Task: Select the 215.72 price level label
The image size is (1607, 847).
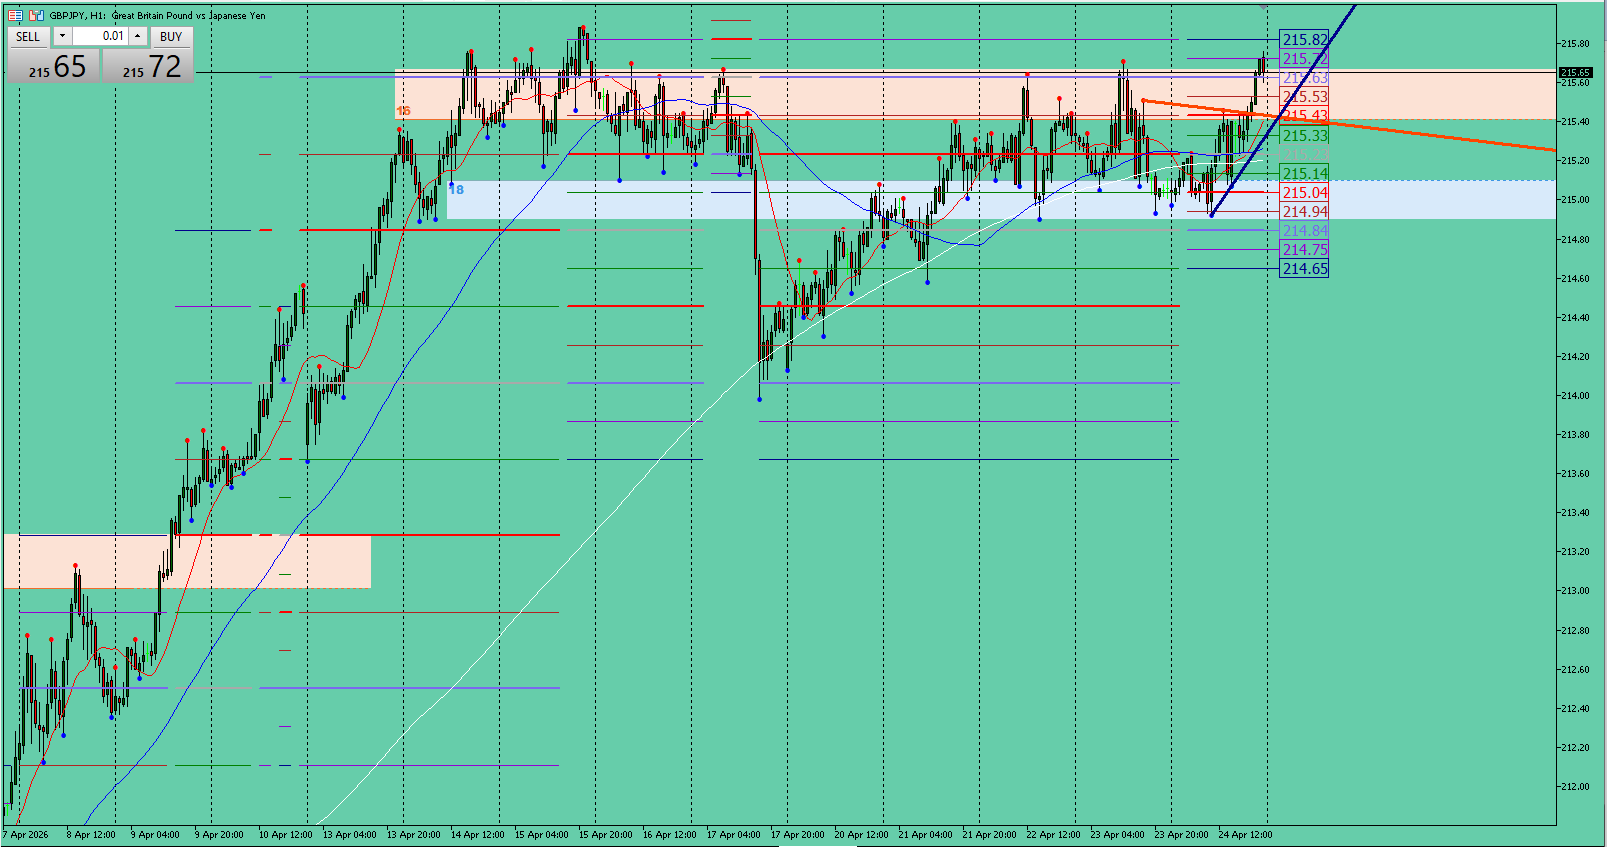Action: tap(1304, 59)
